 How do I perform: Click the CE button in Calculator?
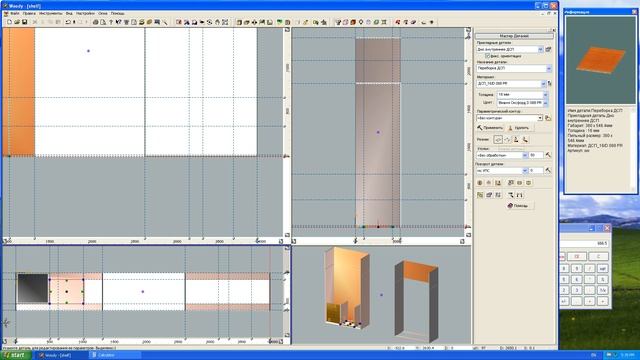click(x=577, y=256)
